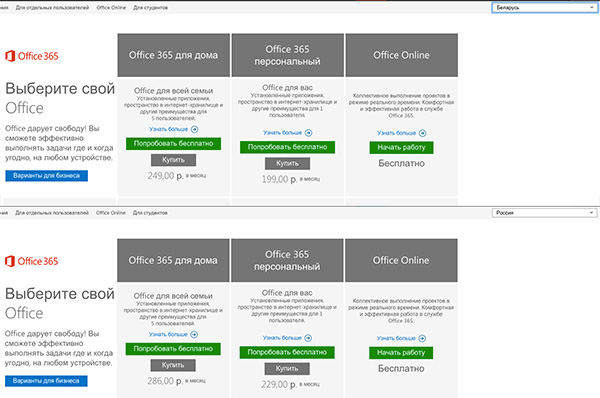Screen dimensions: 600x398
Task: Open Office Online nav item, Россия page
Action: tap(111, 213)
